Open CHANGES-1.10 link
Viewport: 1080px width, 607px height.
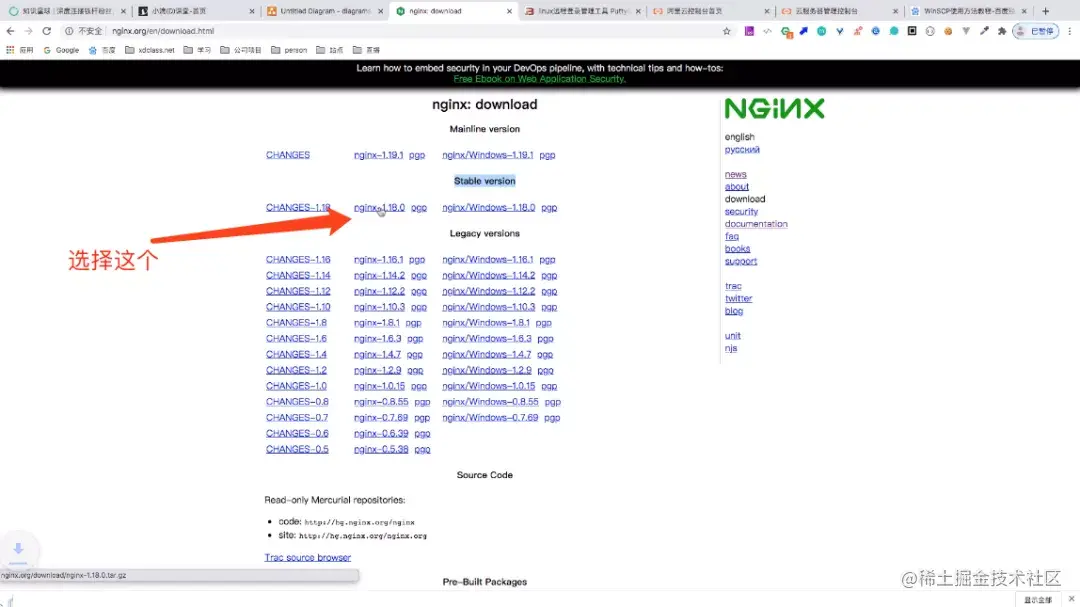(x=298, y=307)
